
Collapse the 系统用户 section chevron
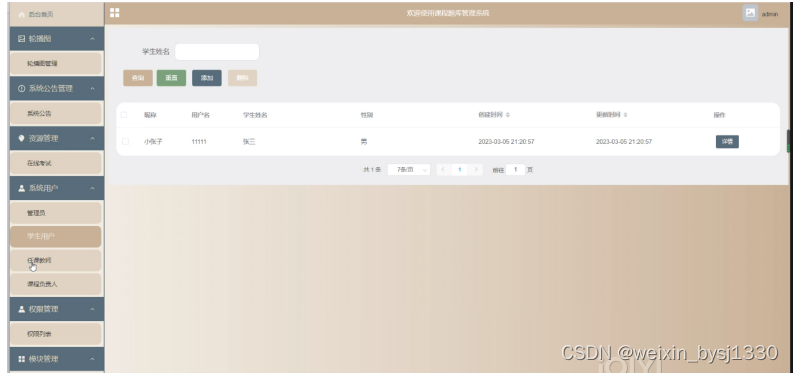92,188
